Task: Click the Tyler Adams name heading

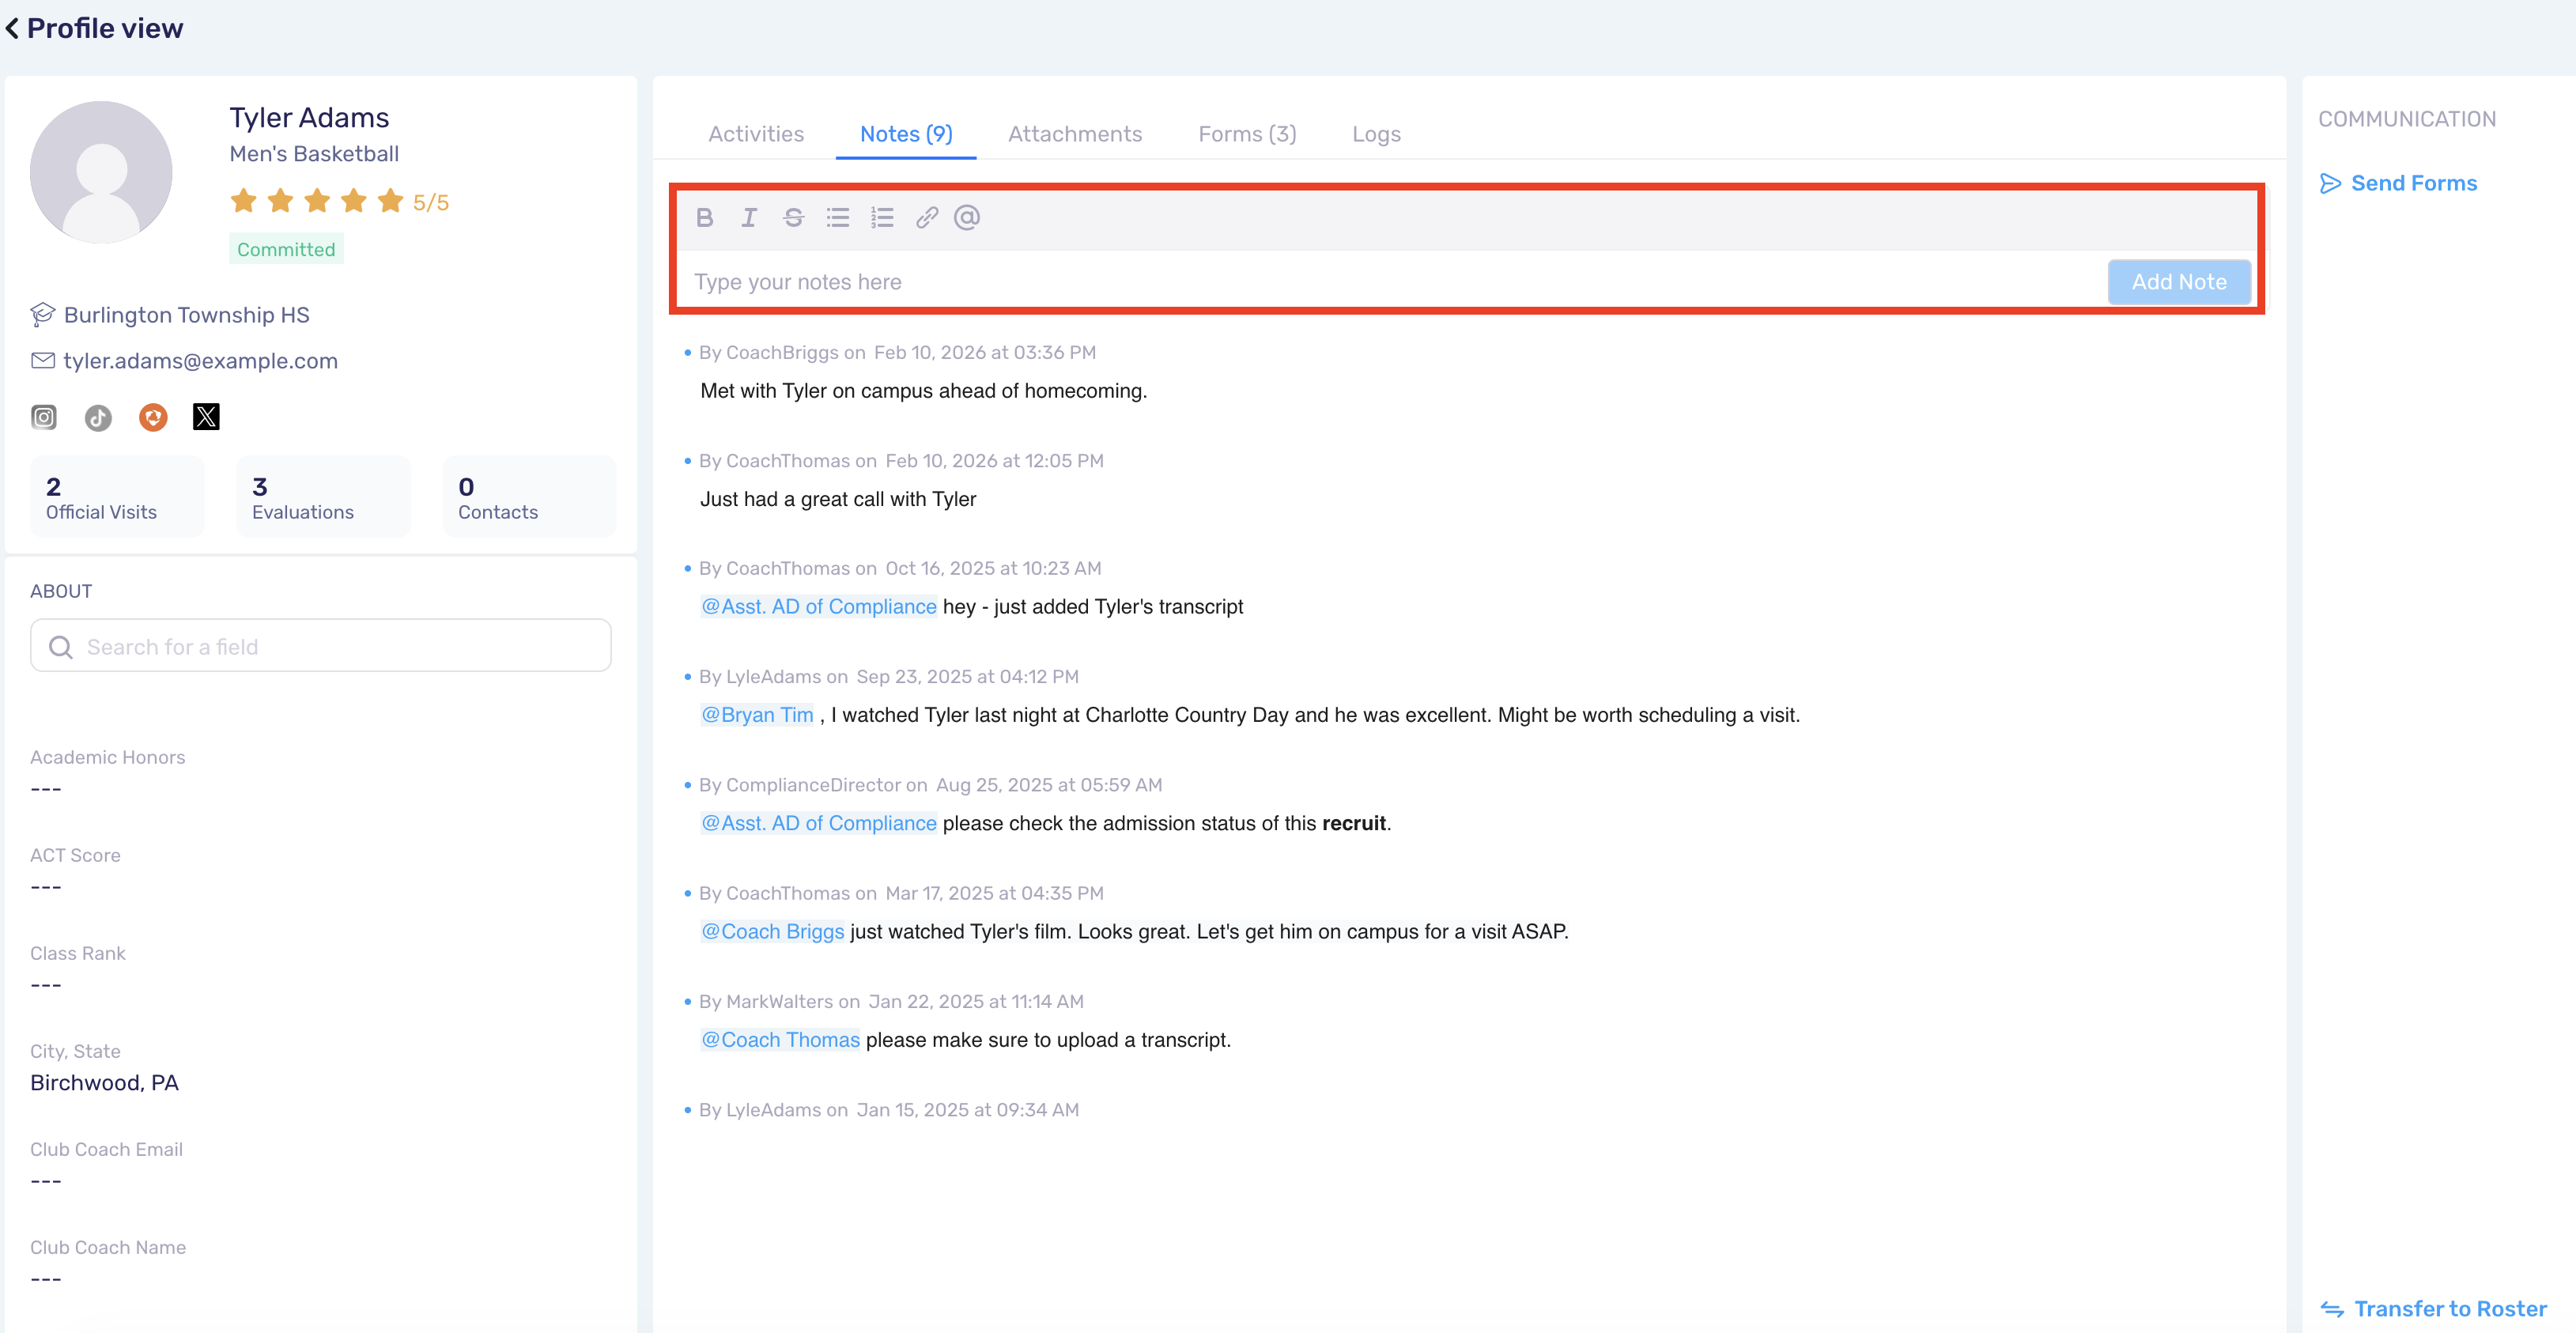Action: [x=309, y=118]
